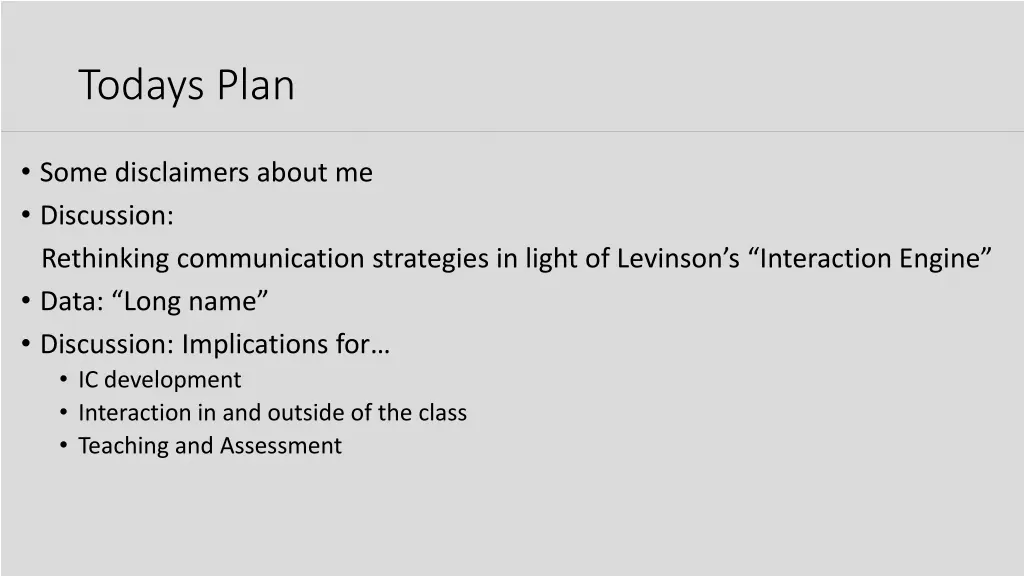Click the 'Teaching and Assessment' sub-bullet
Screen dimensions: 1024x576
(210, 445)
